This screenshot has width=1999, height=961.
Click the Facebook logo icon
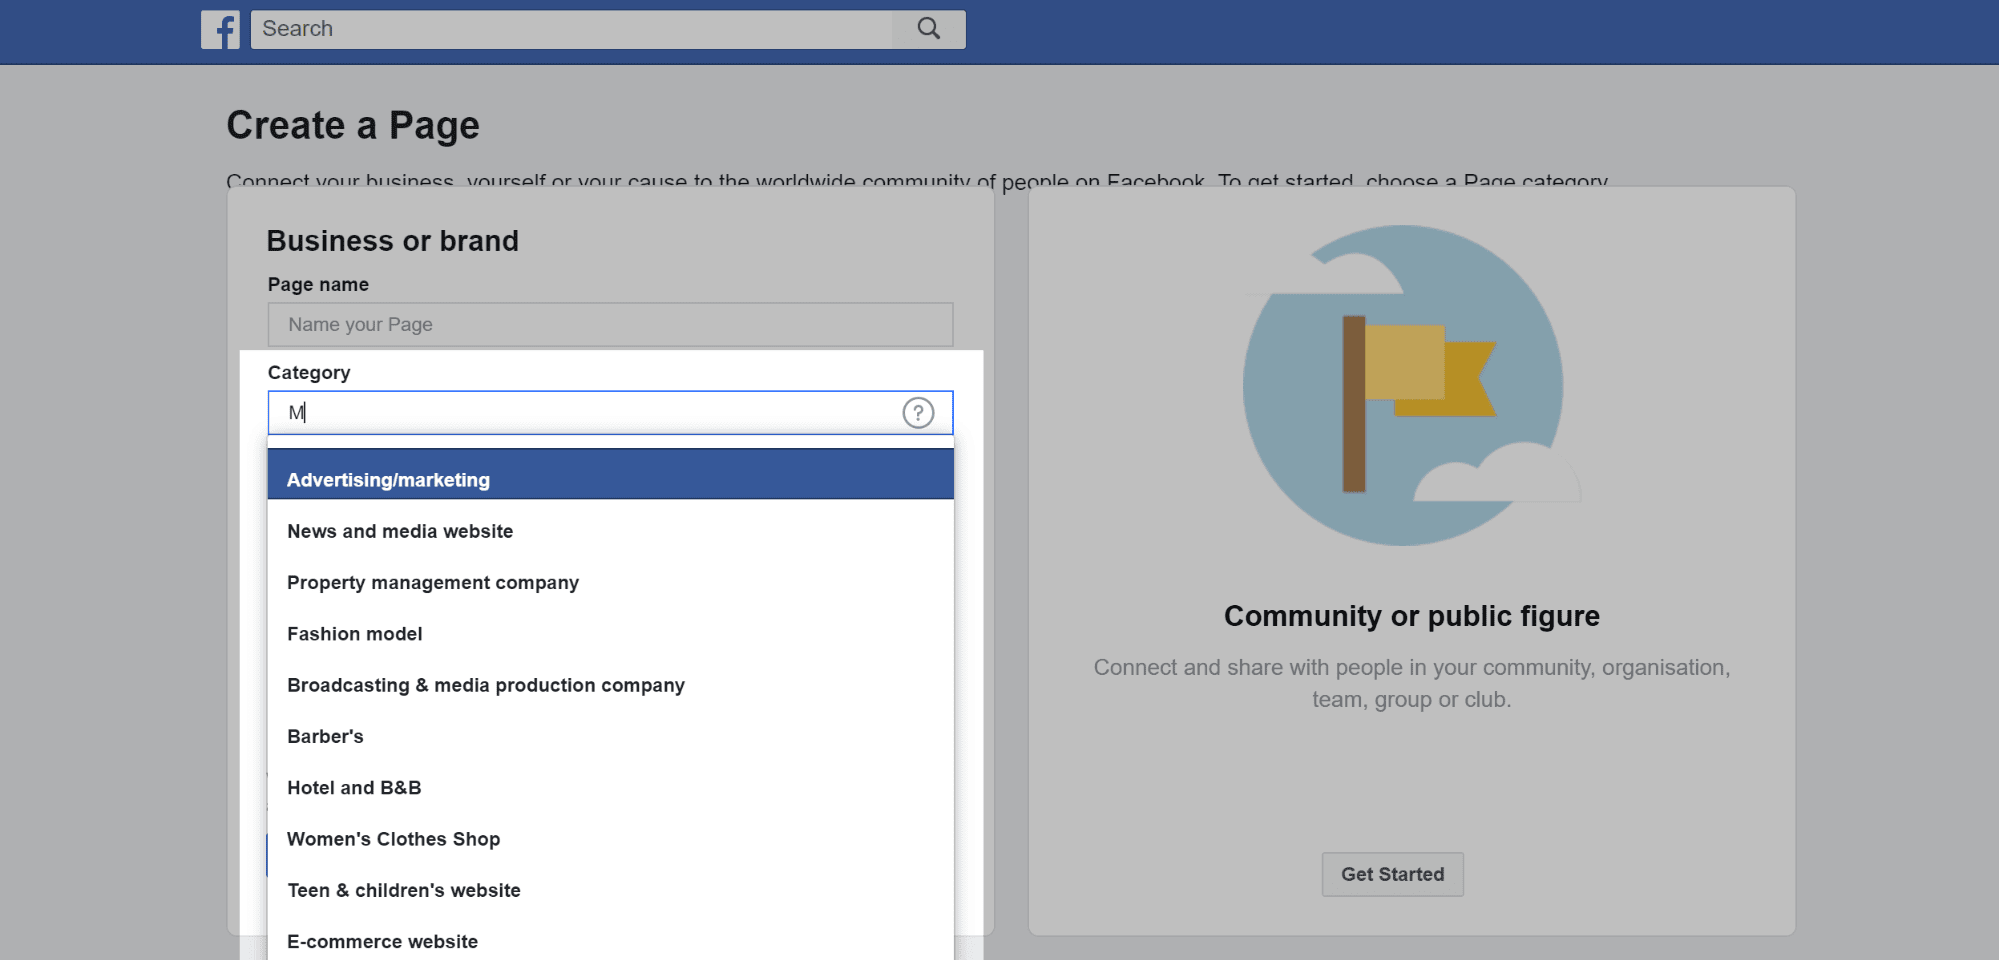220,30
